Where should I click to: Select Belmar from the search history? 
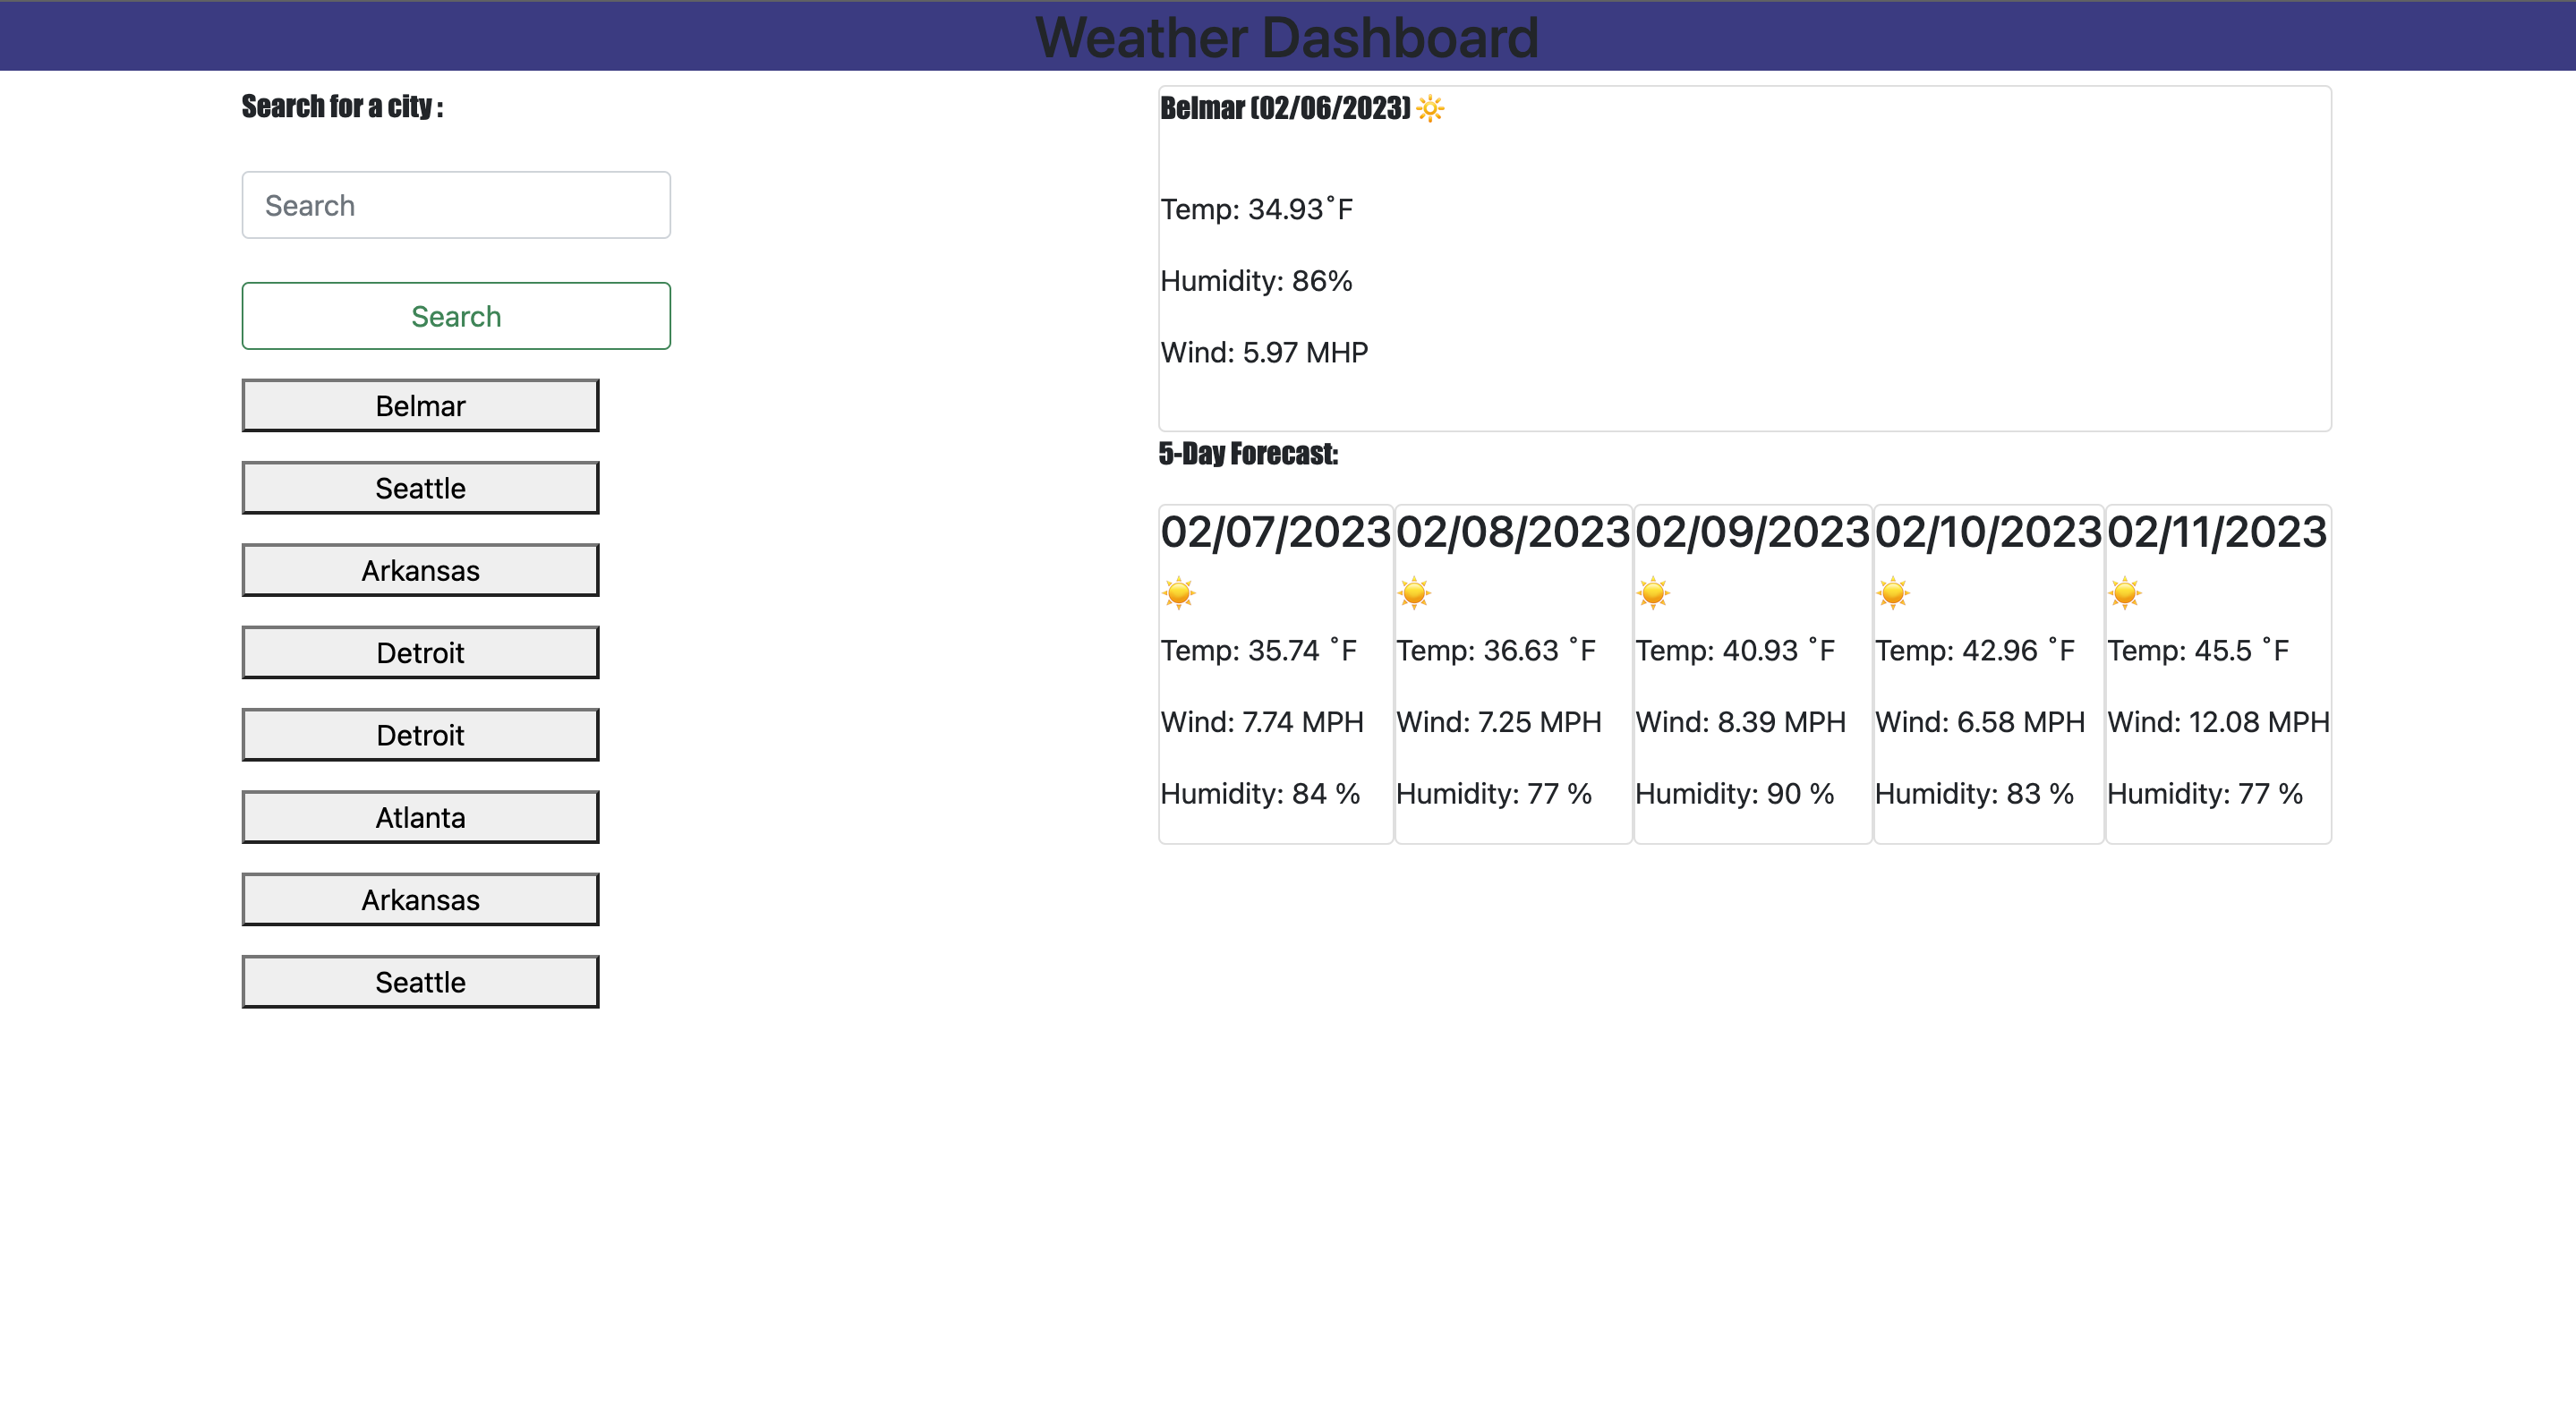(x=420, y=405)
